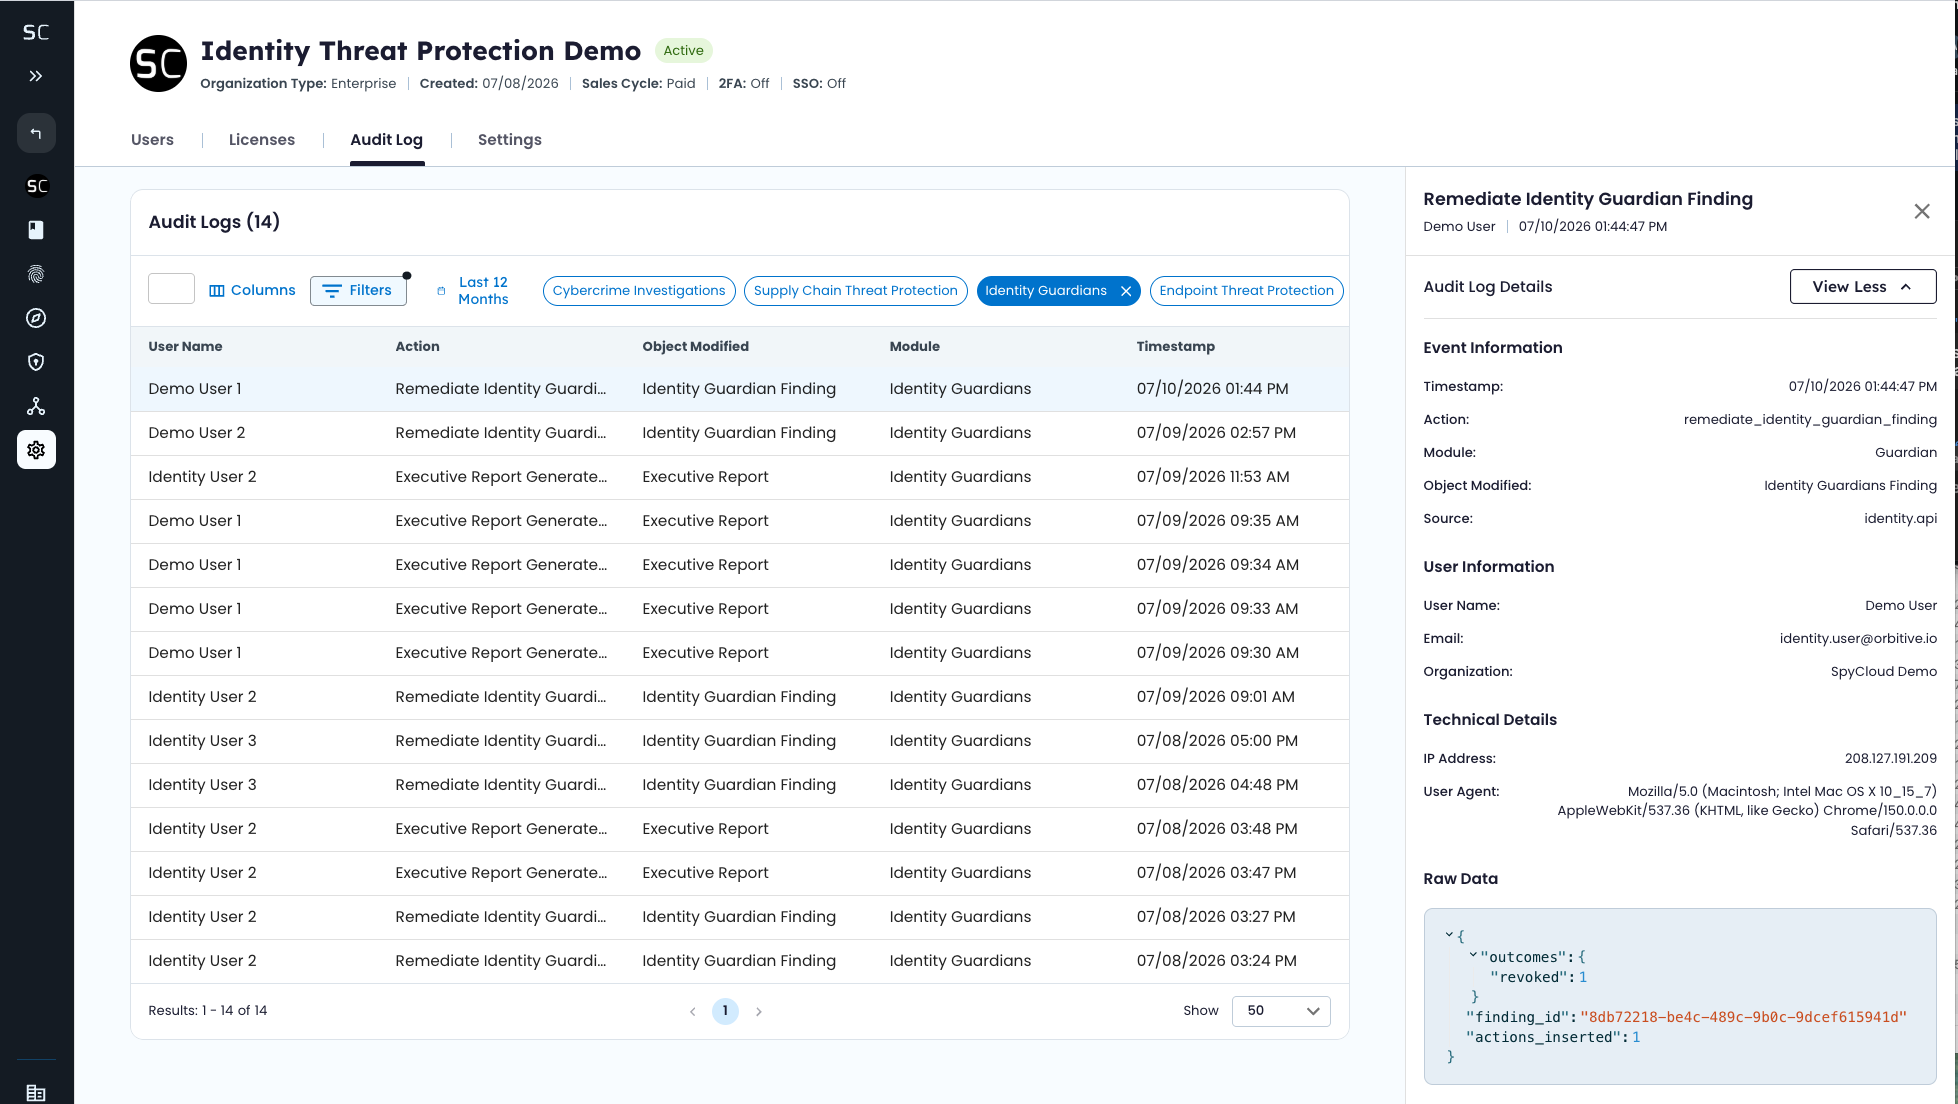Image resolution: width=1958 pixels, height=1104 pixels.
Task: Click the email identity.user@orbitive.io
Action: (1858, 639)
